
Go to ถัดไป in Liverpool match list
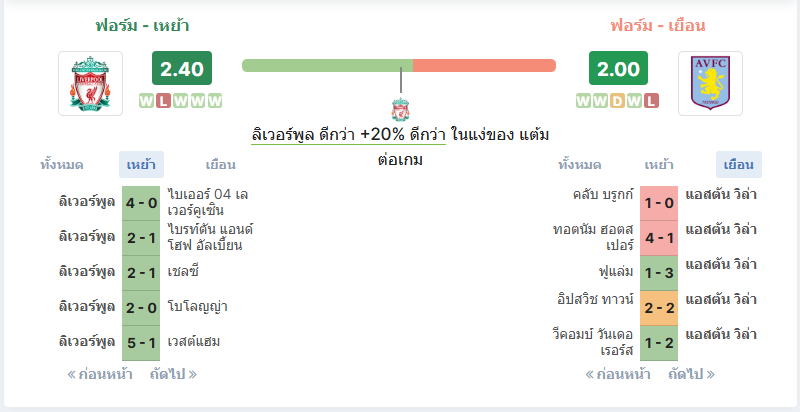coord(173,375)
